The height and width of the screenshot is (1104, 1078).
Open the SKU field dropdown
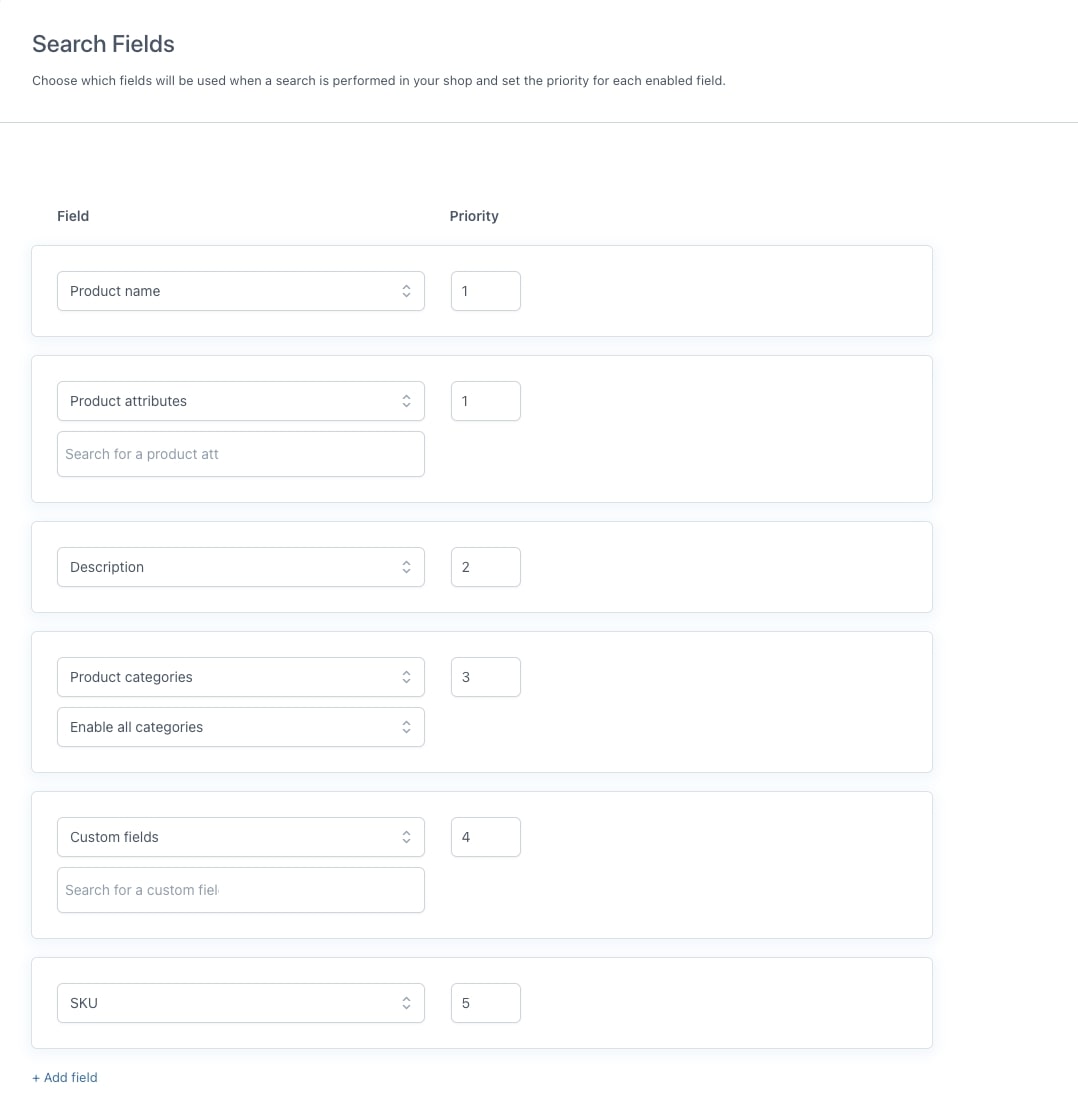point(240,1003)
